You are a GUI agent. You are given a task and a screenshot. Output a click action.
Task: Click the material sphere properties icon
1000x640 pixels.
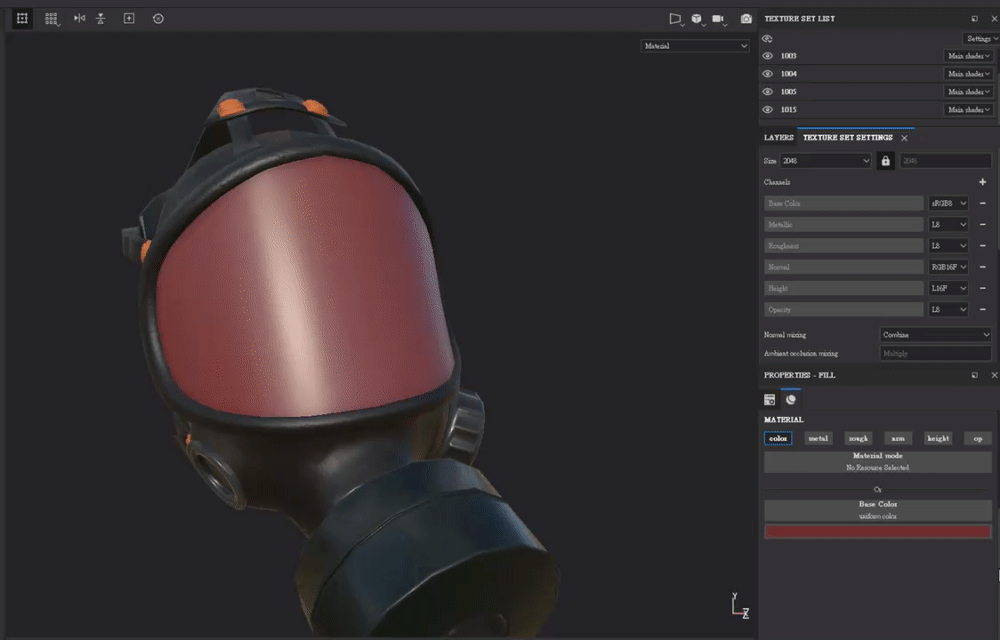[x=791, y=400]
